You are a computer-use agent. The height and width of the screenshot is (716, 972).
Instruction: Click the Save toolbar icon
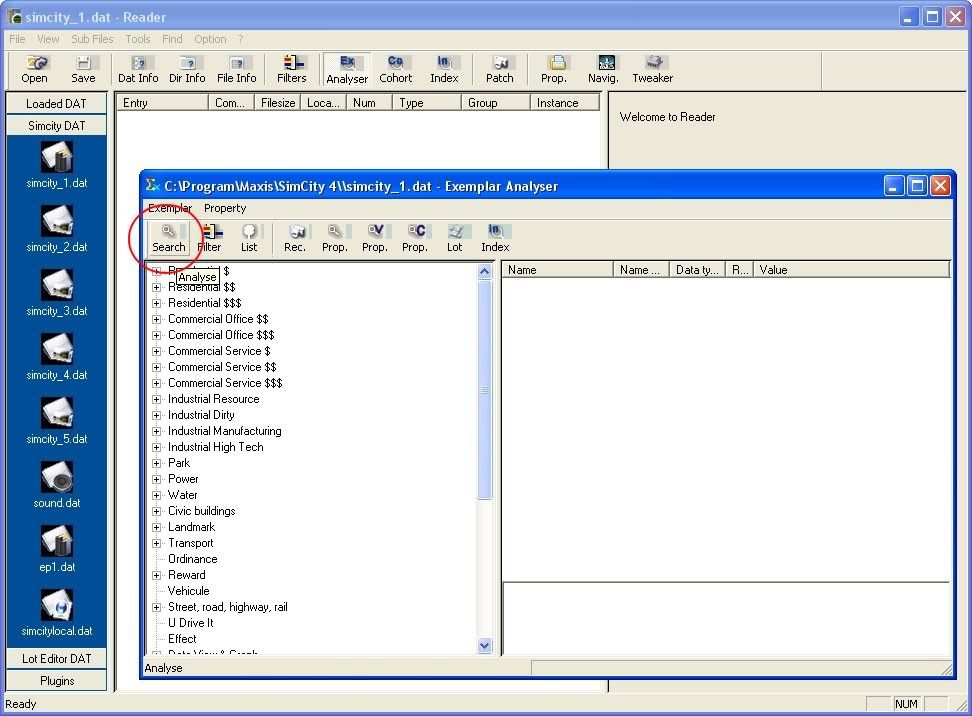(83, 69)
